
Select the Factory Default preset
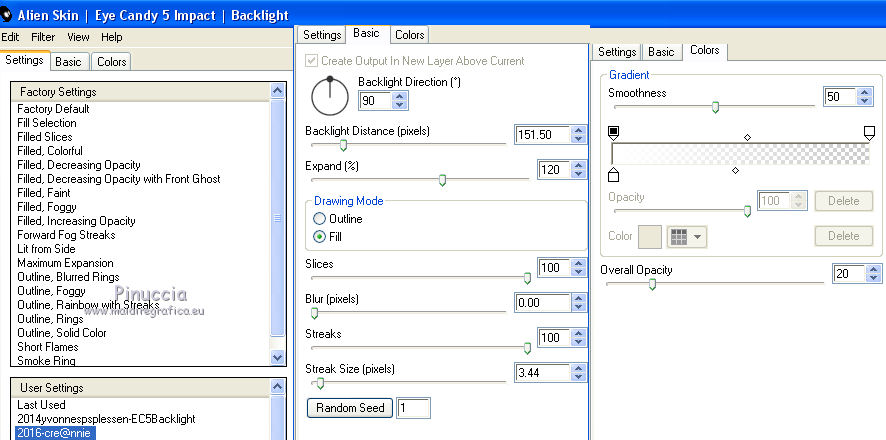53,109
